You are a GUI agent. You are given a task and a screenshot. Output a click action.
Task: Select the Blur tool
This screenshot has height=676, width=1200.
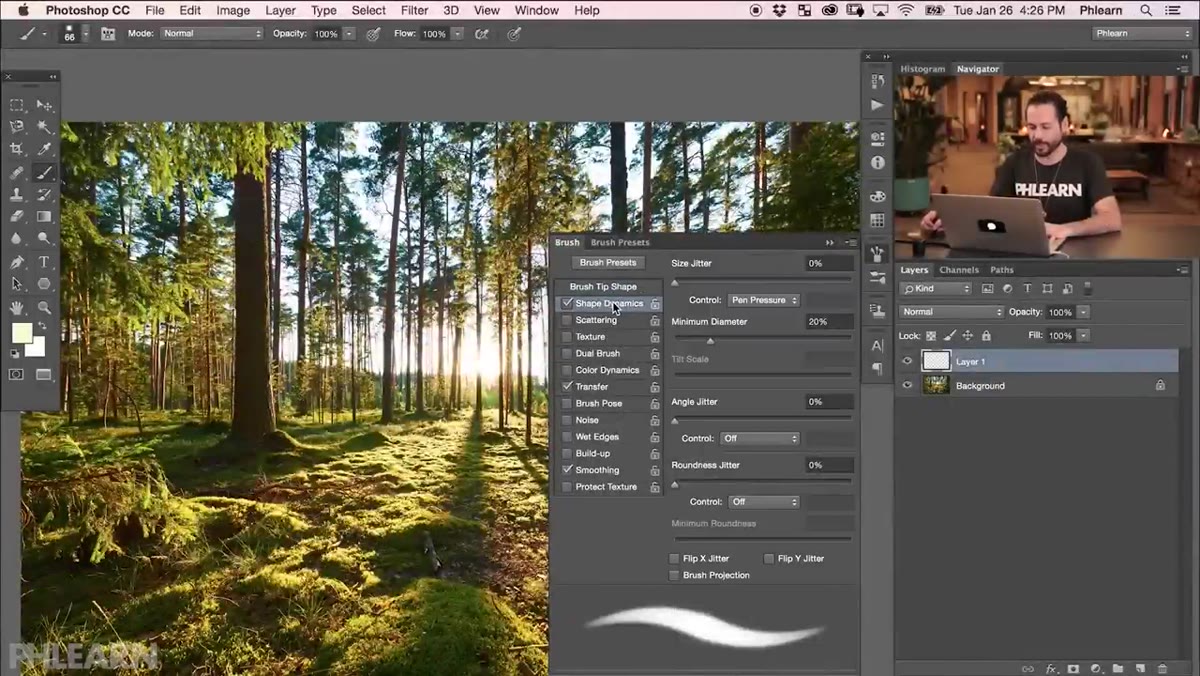tap(17, 239)
